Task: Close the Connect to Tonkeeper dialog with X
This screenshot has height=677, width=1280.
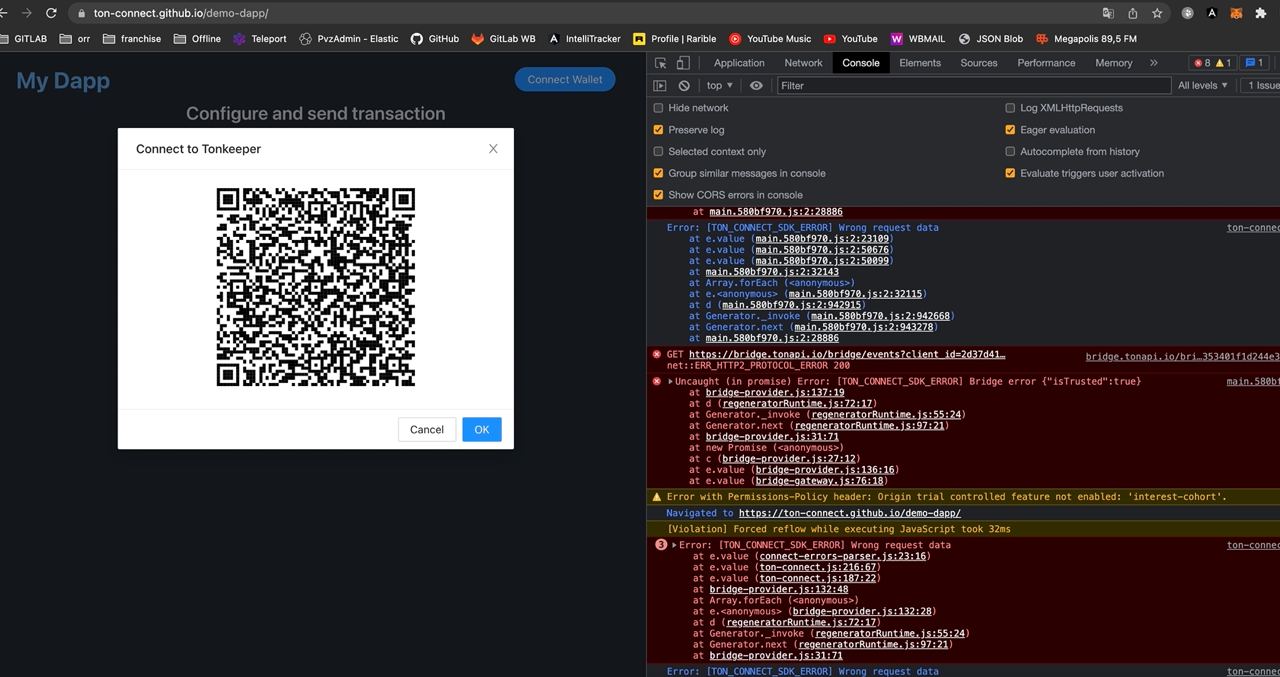Action: coord(493,148)
